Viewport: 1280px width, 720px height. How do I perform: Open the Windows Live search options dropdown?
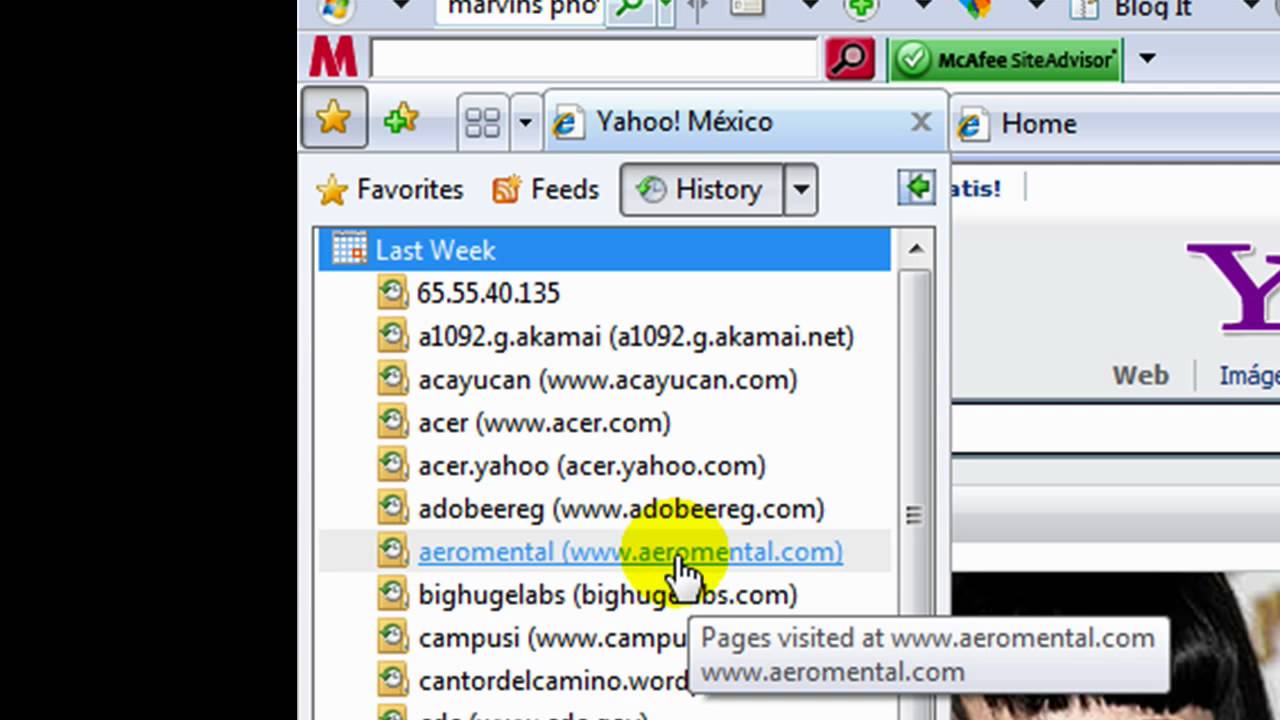click(667, 9)
